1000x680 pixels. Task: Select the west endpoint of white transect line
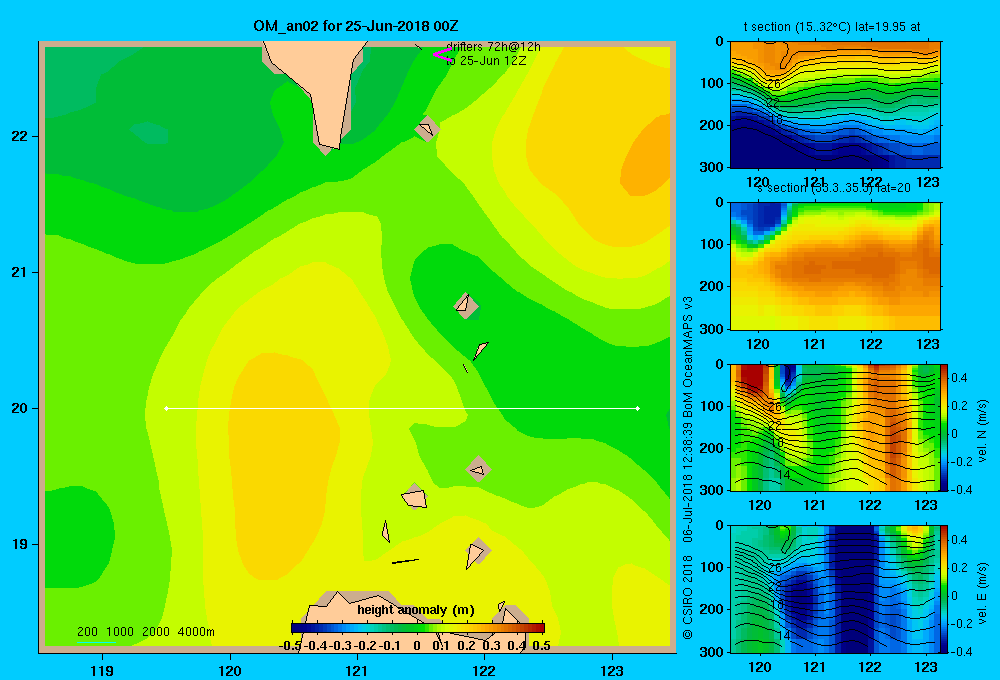tap(166, 408)
